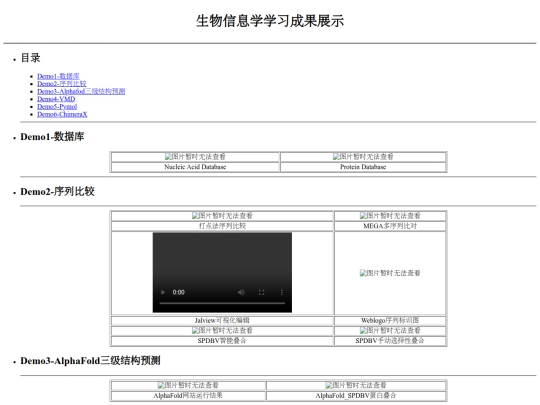This screenshot has height=405, width=540.
Task: Click the Demo1-数据库 section heading
Action: tap(52, 137)
